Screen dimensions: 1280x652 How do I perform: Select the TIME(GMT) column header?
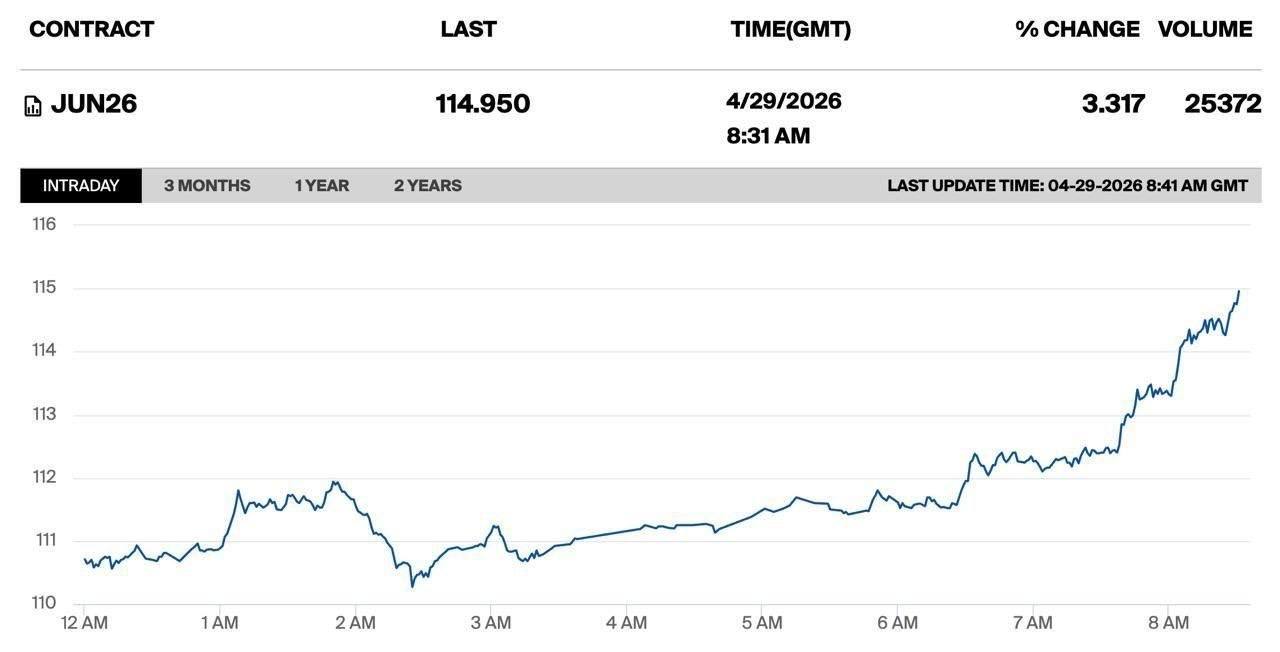(x=790, y=30)
